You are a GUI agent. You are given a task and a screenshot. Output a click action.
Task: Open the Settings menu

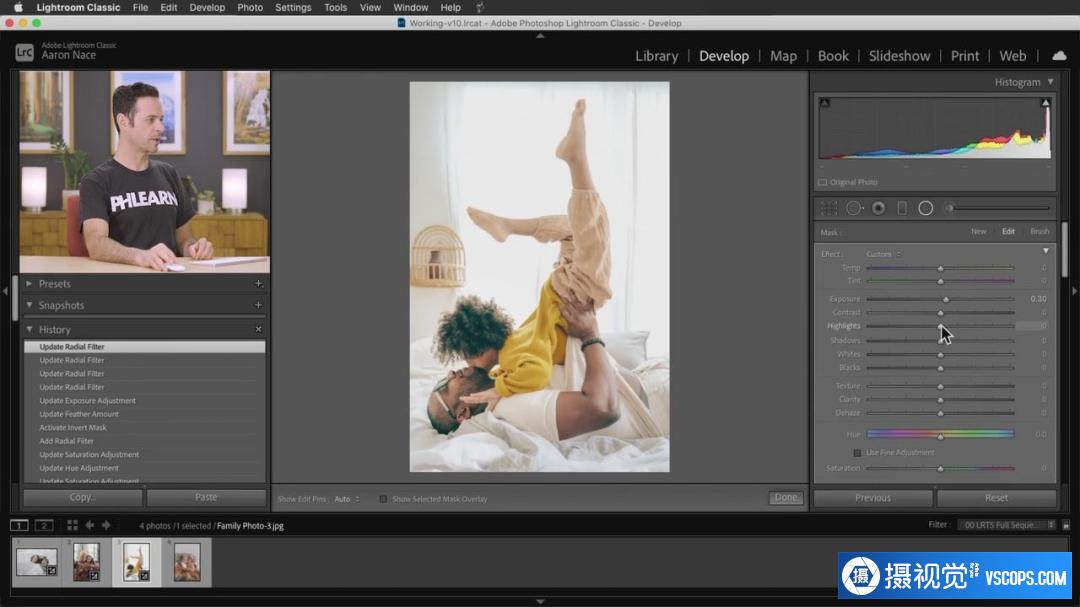point(293,8)
